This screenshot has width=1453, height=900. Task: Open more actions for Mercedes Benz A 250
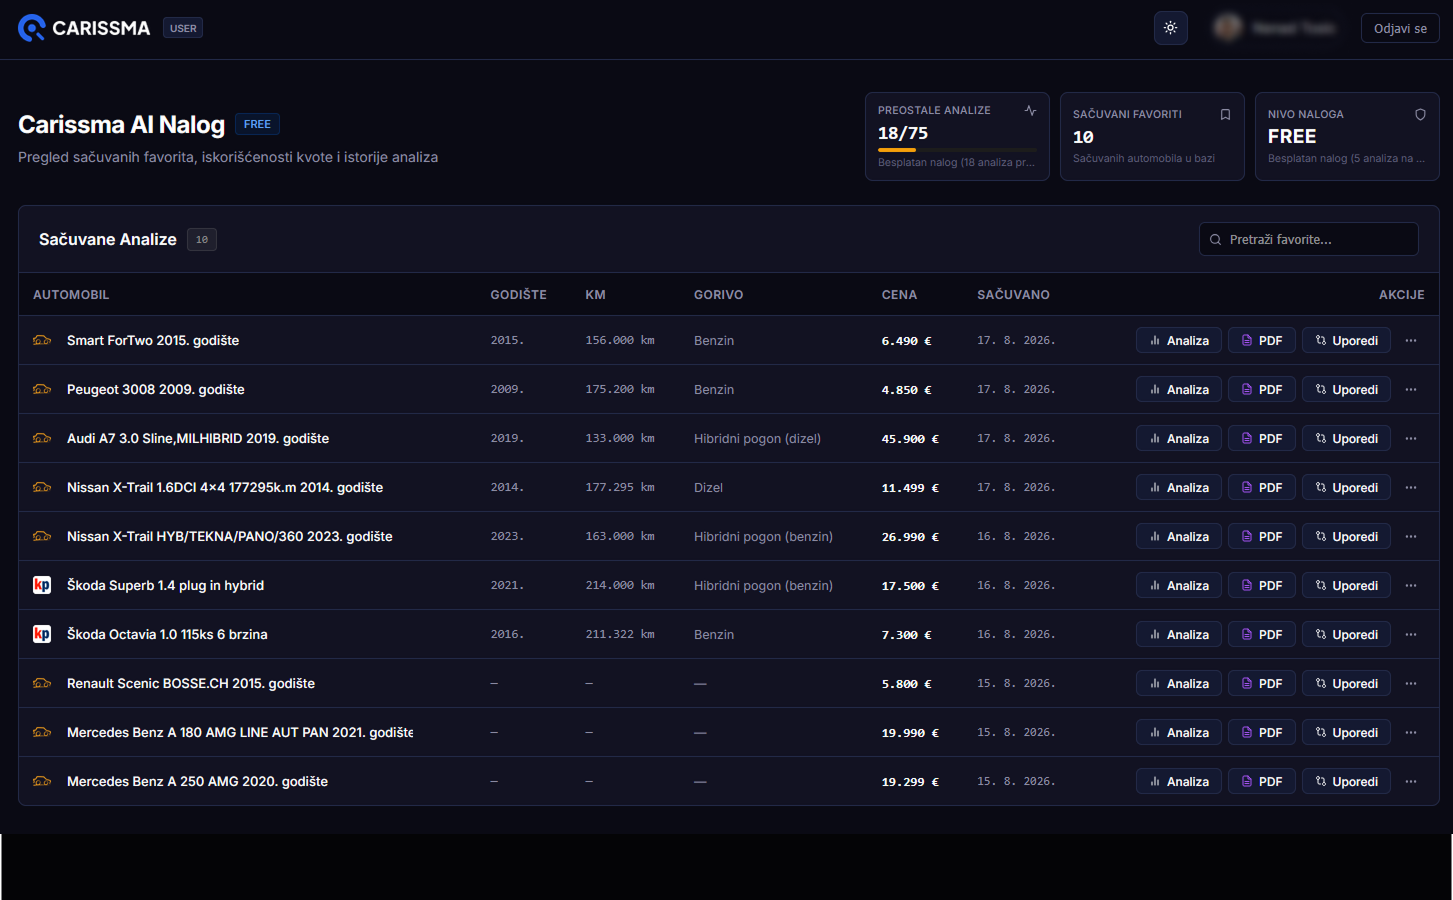(1411, 782)
